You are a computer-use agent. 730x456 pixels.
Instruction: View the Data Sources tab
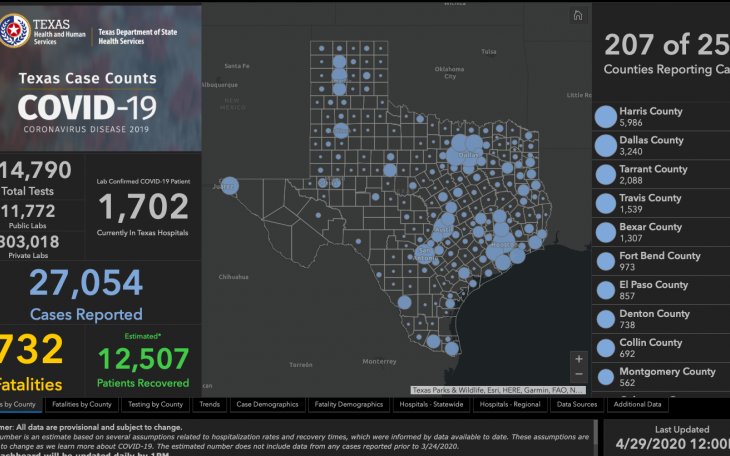coord(577,405)
